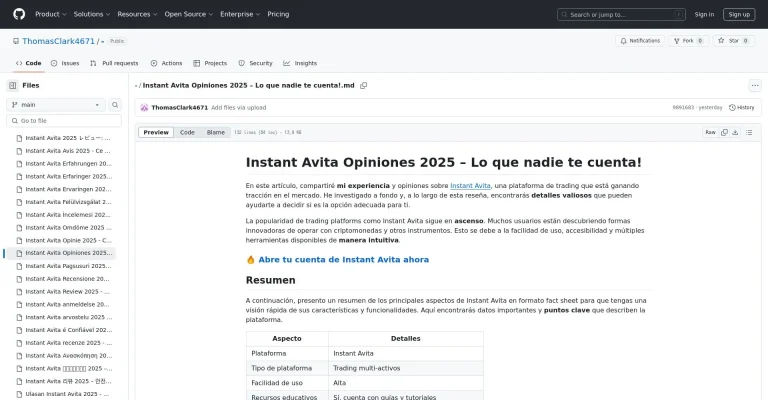
Task: Open the Pull requests tab
Action: tap(114, 63)
